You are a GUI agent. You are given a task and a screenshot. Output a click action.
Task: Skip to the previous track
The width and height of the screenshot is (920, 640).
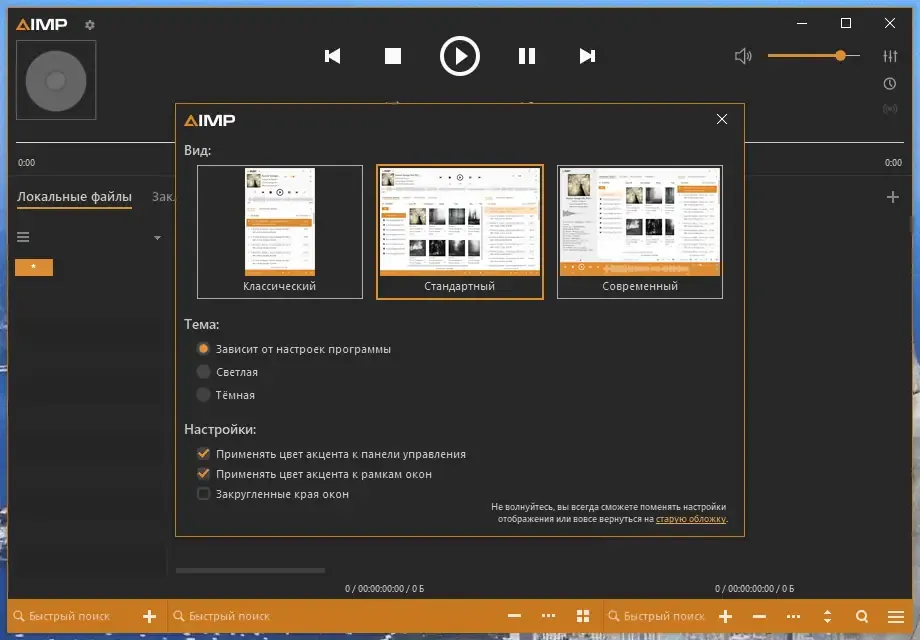click(x=333, y=56)
